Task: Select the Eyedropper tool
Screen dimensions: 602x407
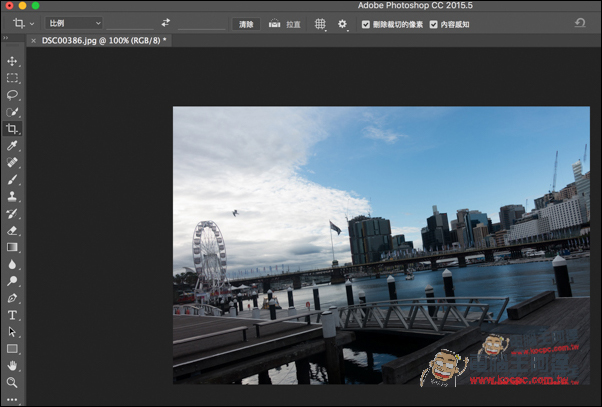Action: coord(12,146)
